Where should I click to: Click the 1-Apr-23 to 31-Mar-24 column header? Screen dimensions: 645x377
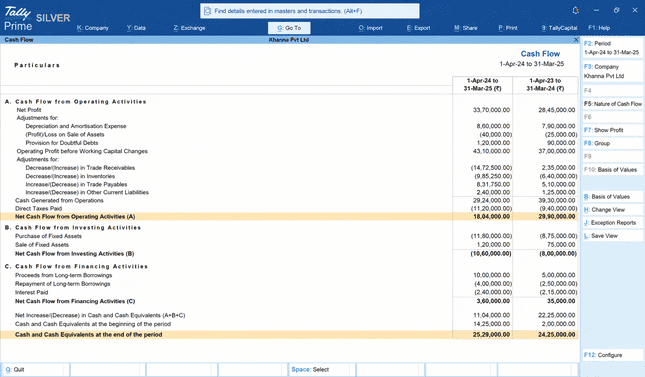point(545,85)
